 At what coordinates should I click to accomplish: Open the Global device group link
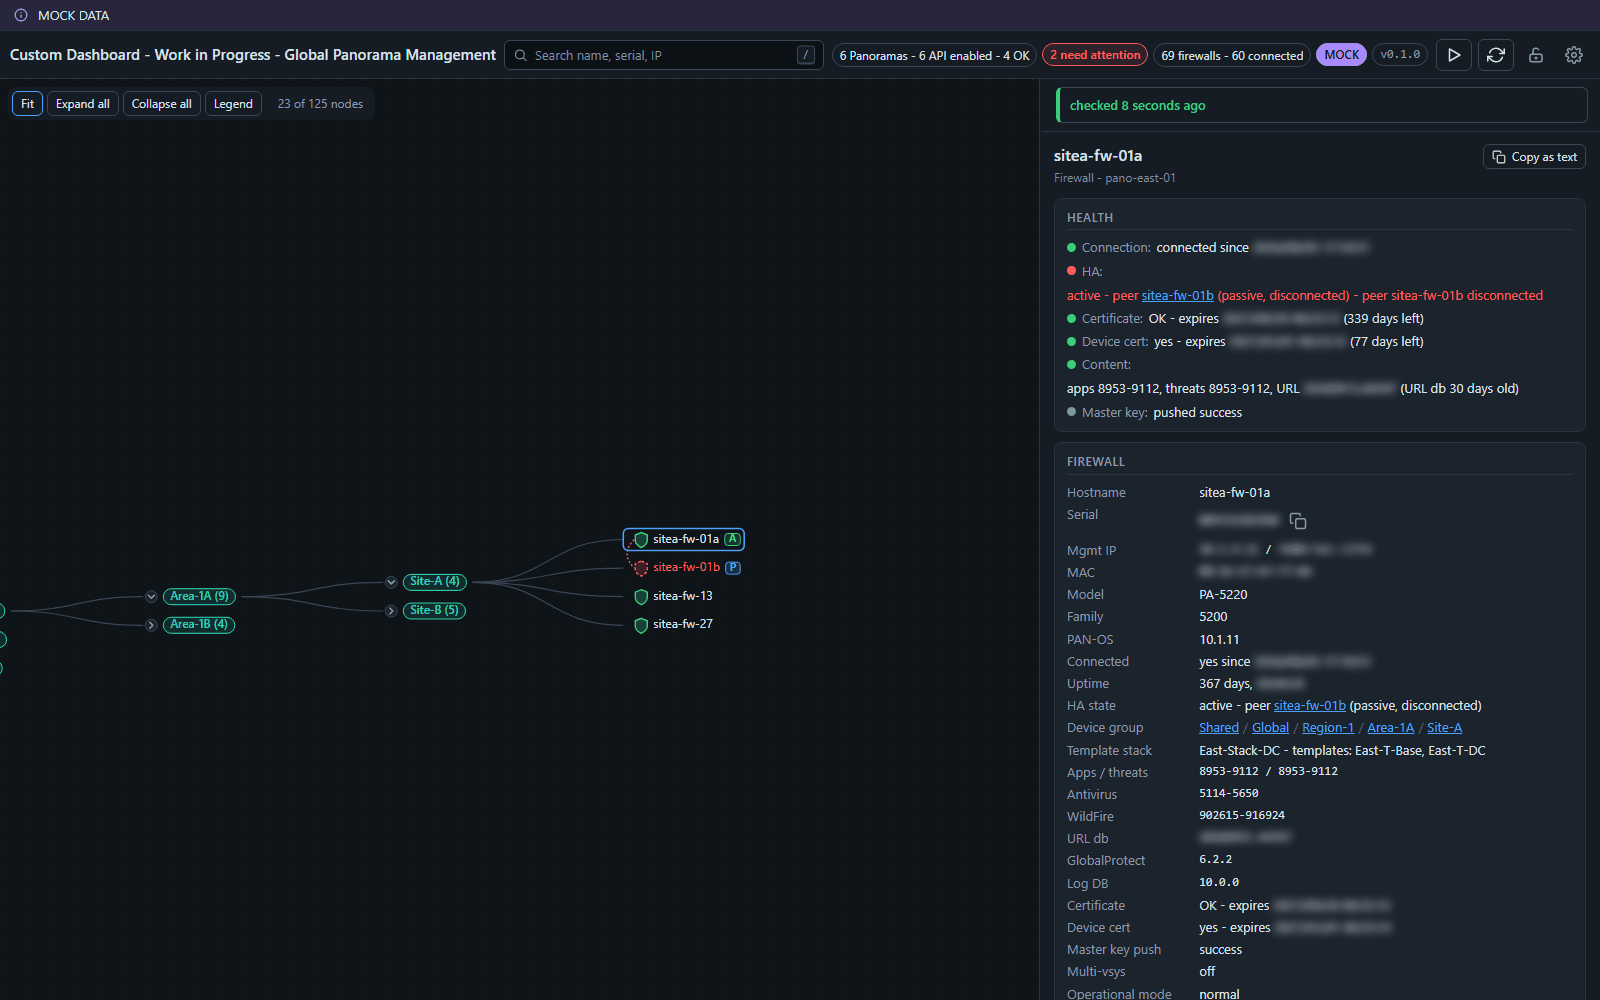click(1270, 728)
